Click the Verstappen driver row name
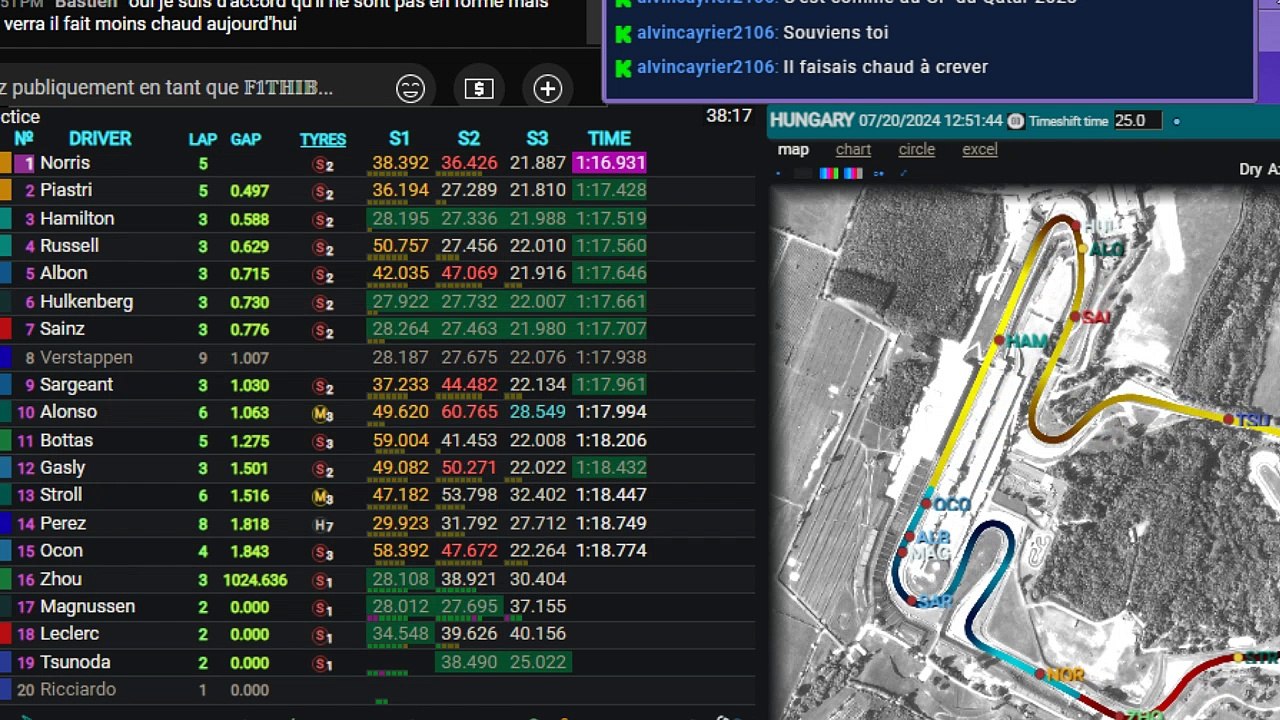This screenshot has height=720, width=1280. 86,357
